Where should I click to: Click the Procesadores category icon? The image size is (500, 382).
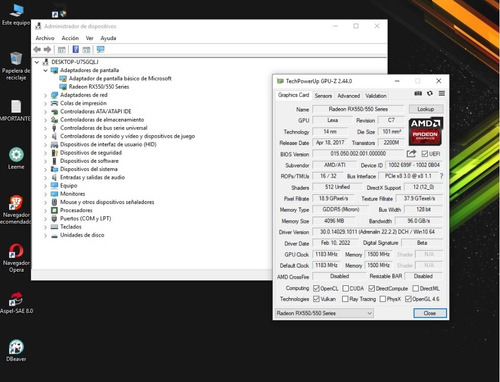point(54,210)
